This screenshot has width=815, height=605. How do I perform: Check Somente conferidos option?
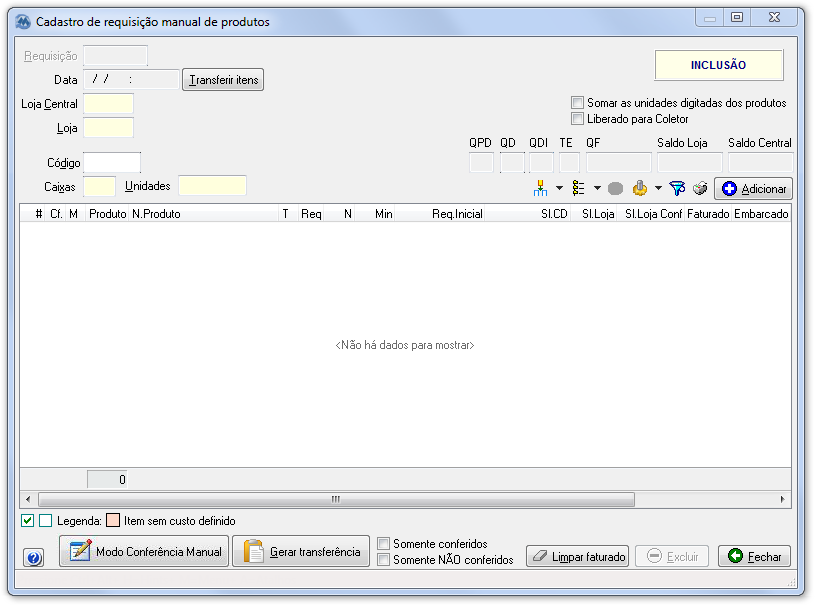[384, 544]
